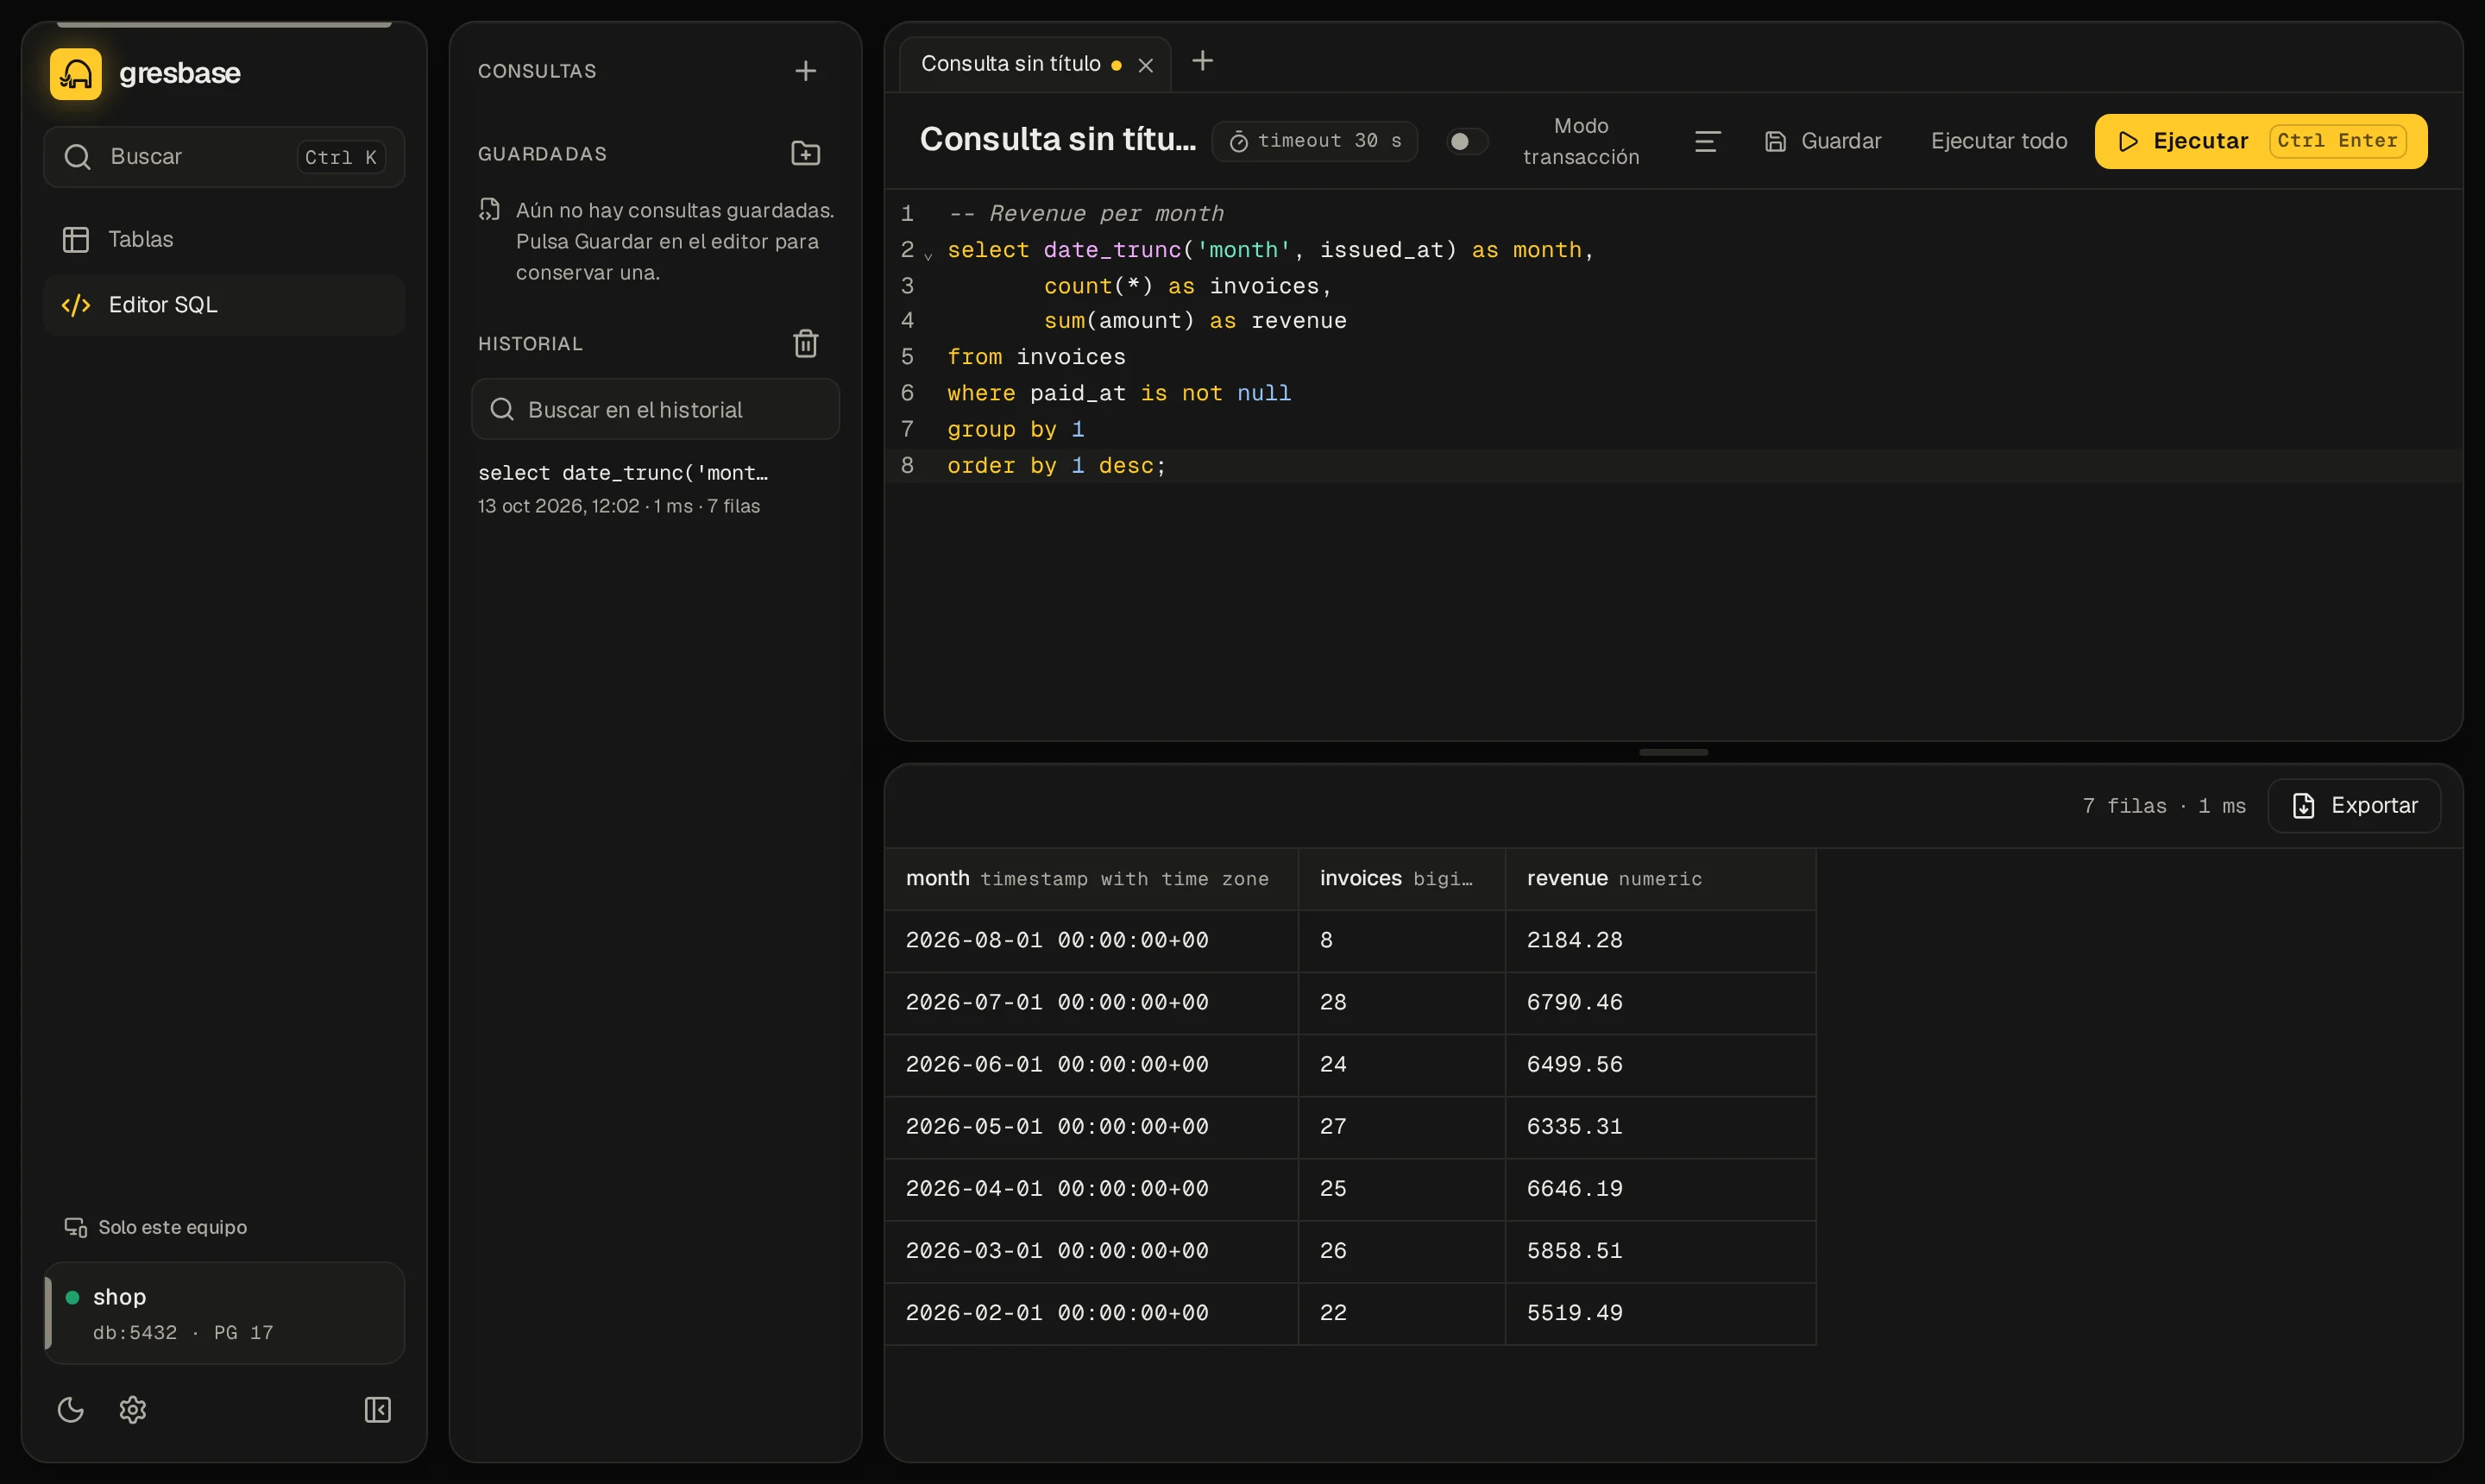
Task: Open a new query tab
Action: coord(1202,62)
